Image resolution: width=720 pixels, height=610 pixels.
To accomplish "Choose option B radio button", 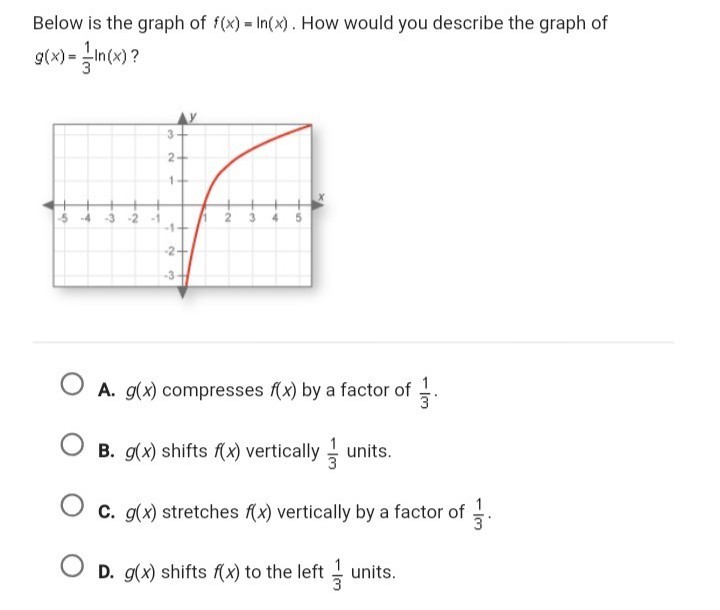I will (x=72, y=445).
